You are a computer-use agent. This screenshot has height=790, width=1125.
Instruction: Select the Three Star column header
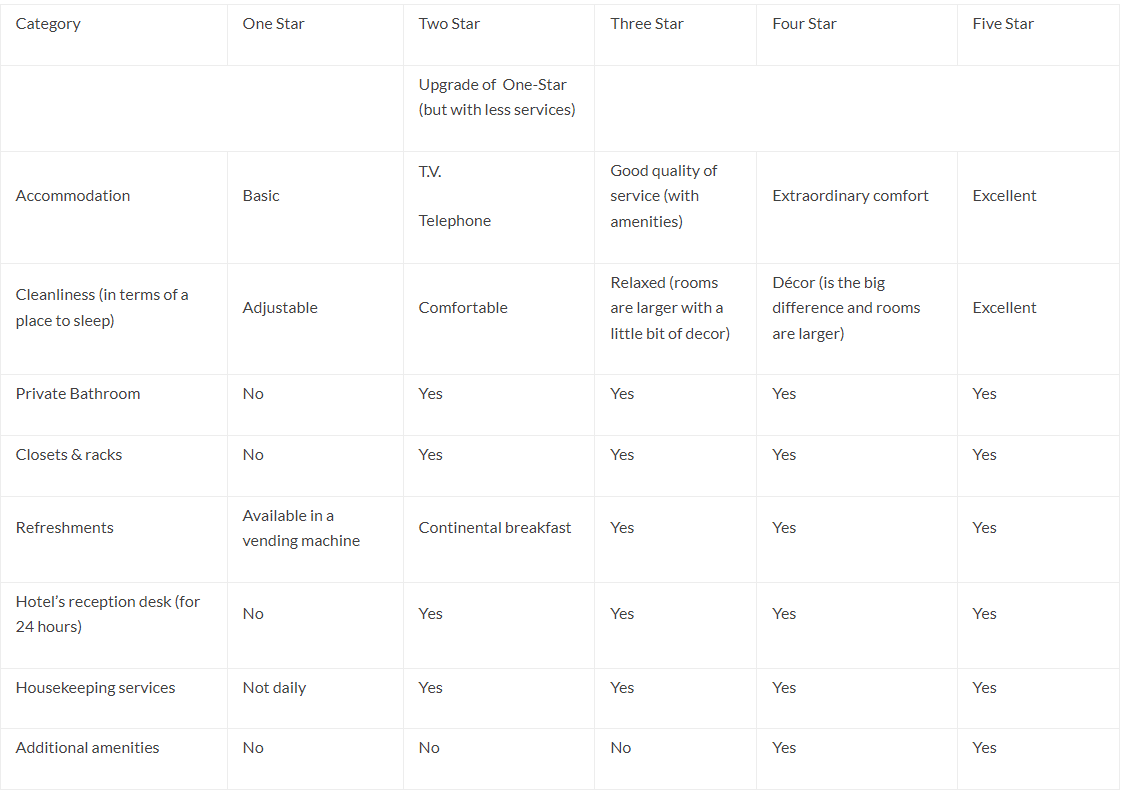[647, 24]
